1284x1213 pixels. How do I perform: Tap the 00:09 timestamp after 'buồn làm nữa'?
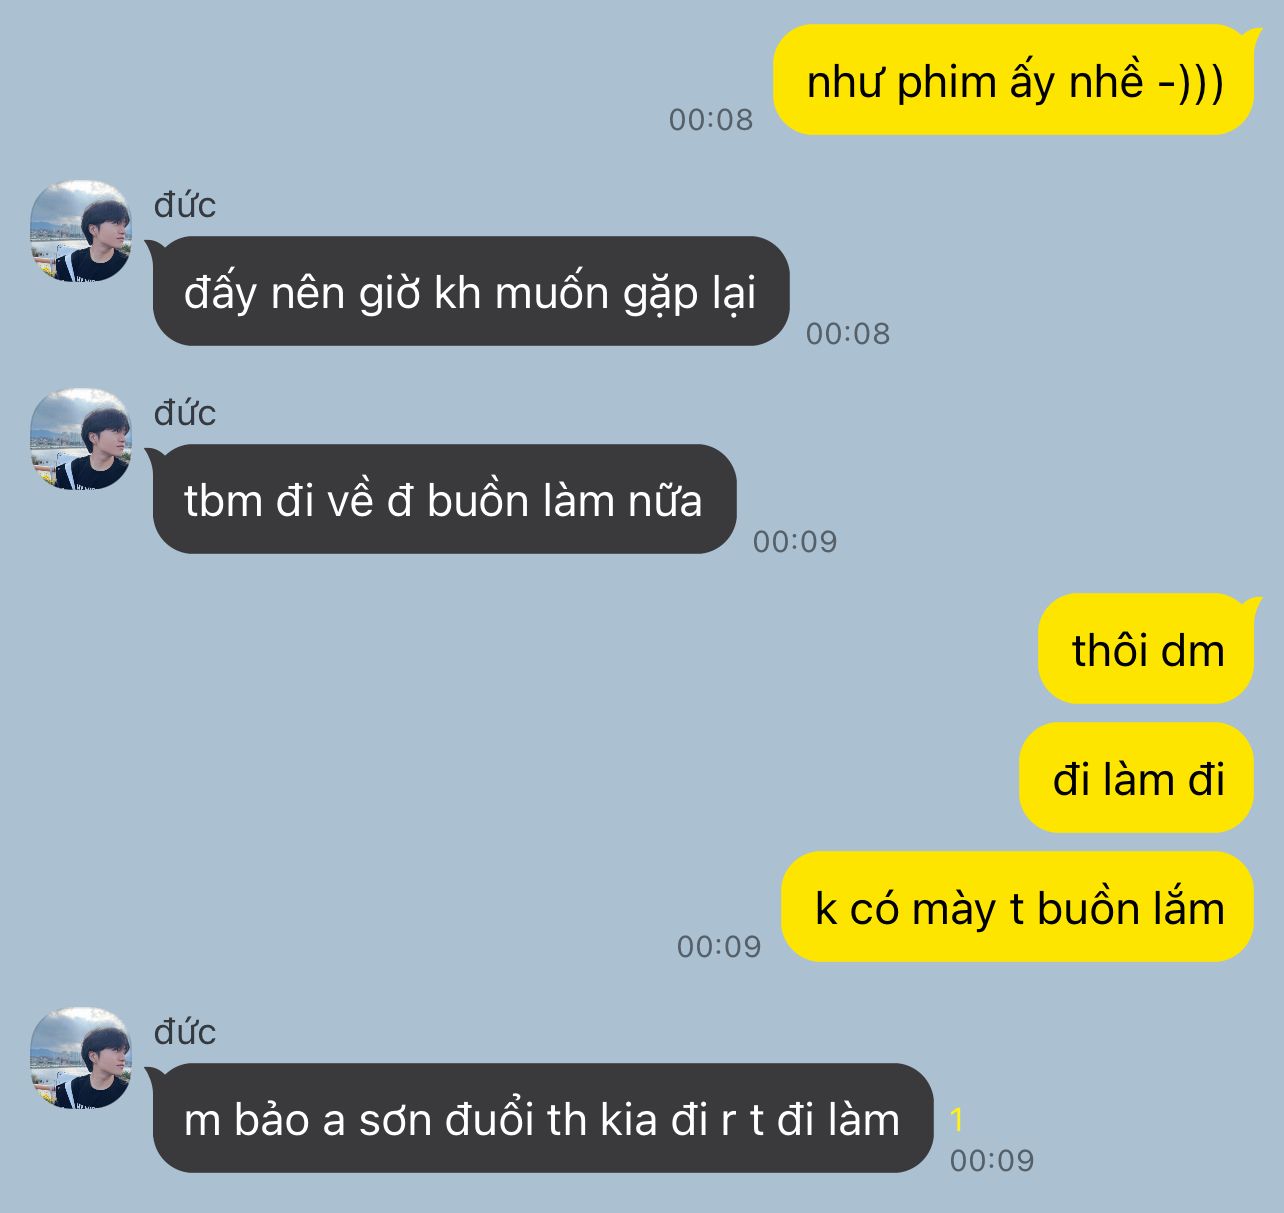tap(795, 541)
